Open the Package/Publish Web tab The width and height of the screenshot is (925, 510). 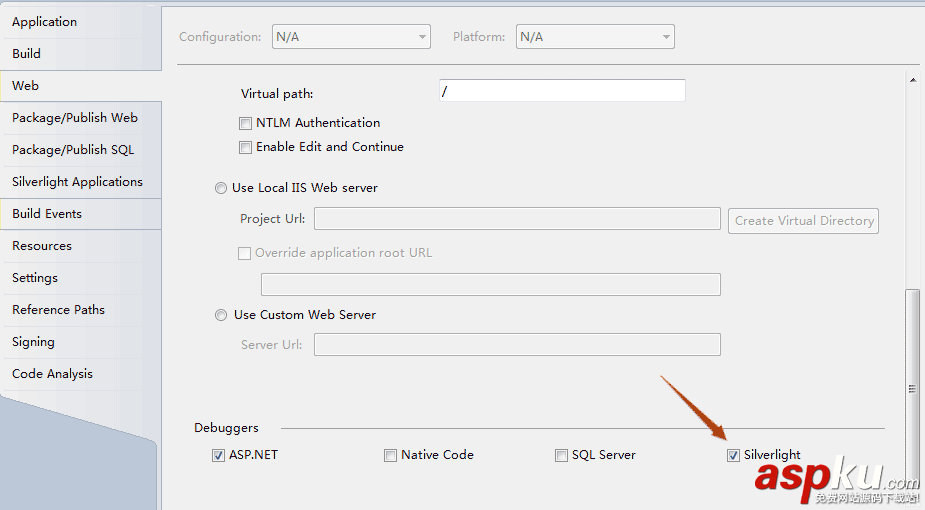coord(75,118)
